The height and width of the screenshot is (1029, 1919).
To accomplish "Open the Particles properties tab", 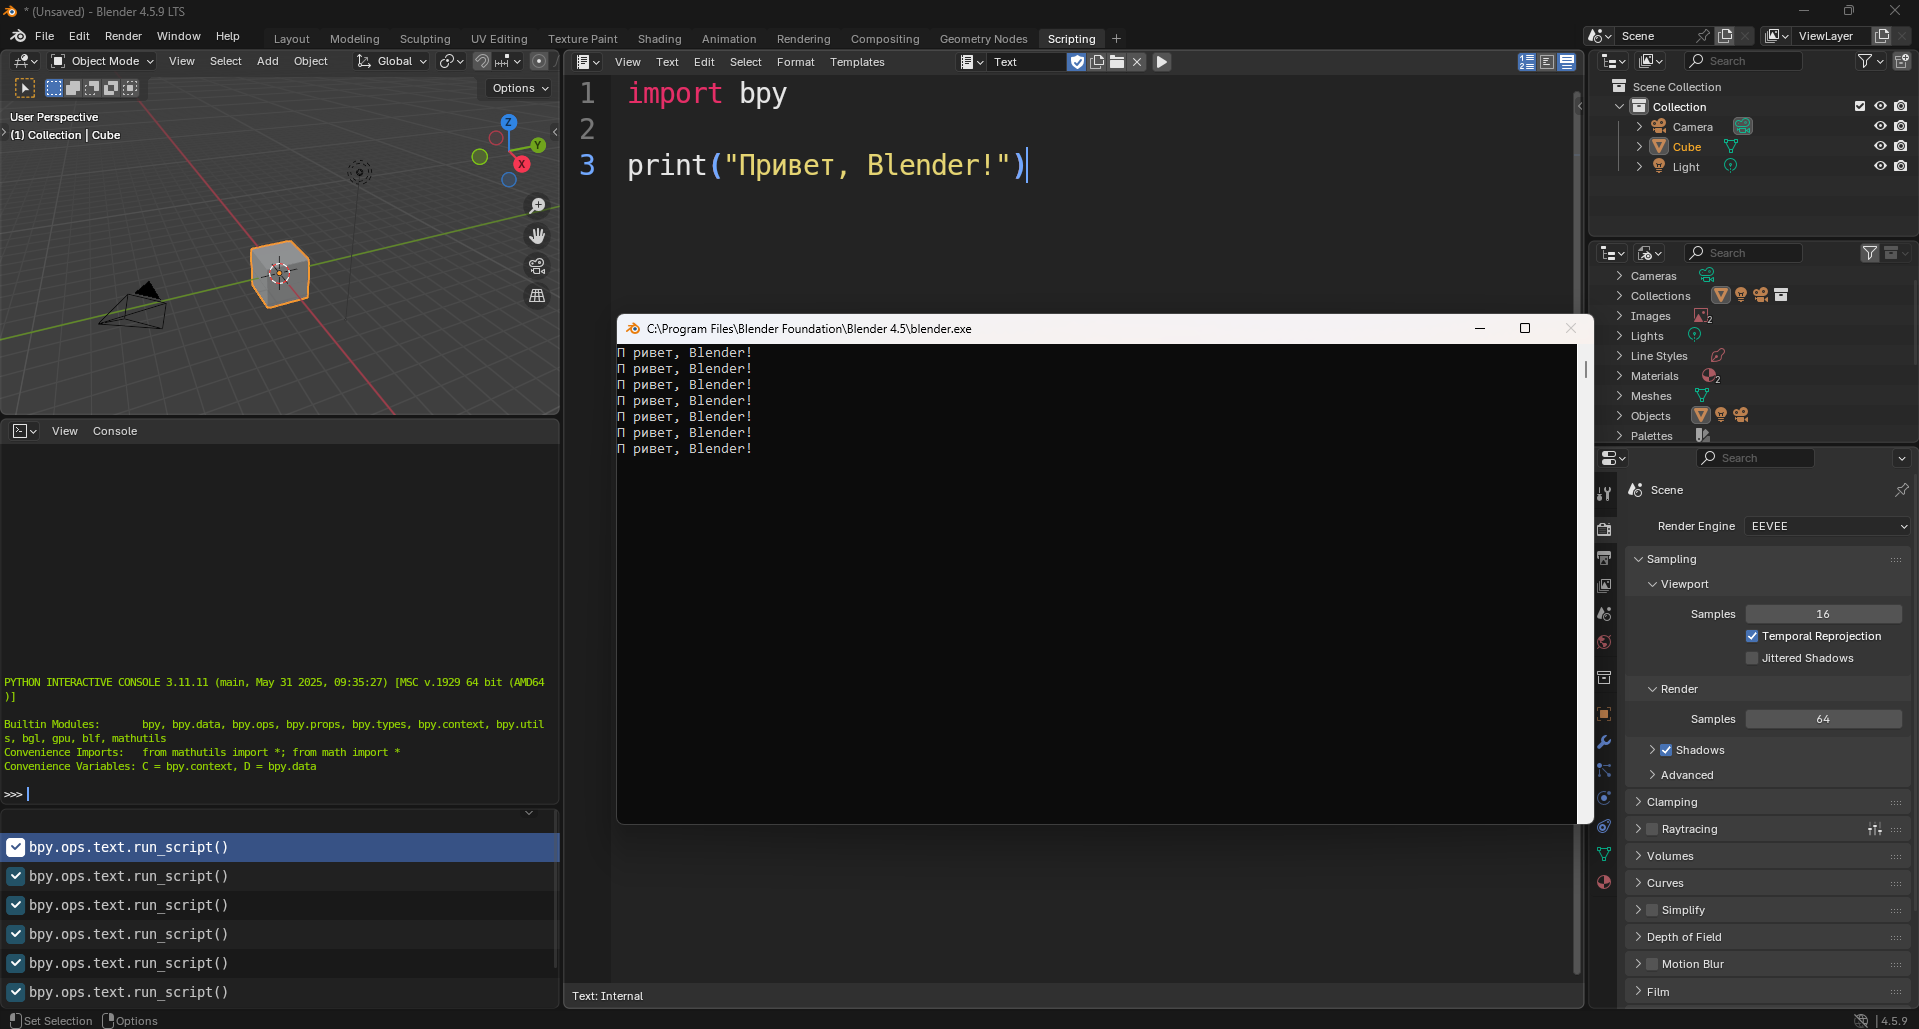I will 1604,770.
